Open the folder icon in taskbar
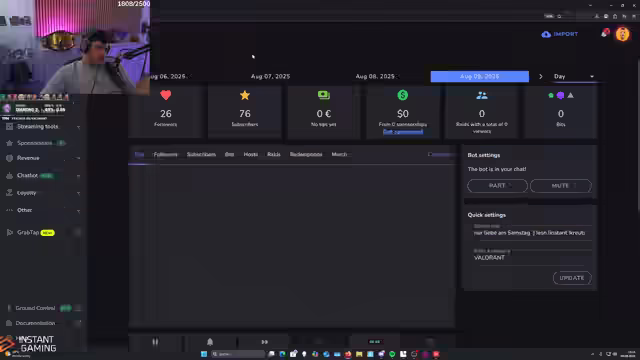 (359, 354)
